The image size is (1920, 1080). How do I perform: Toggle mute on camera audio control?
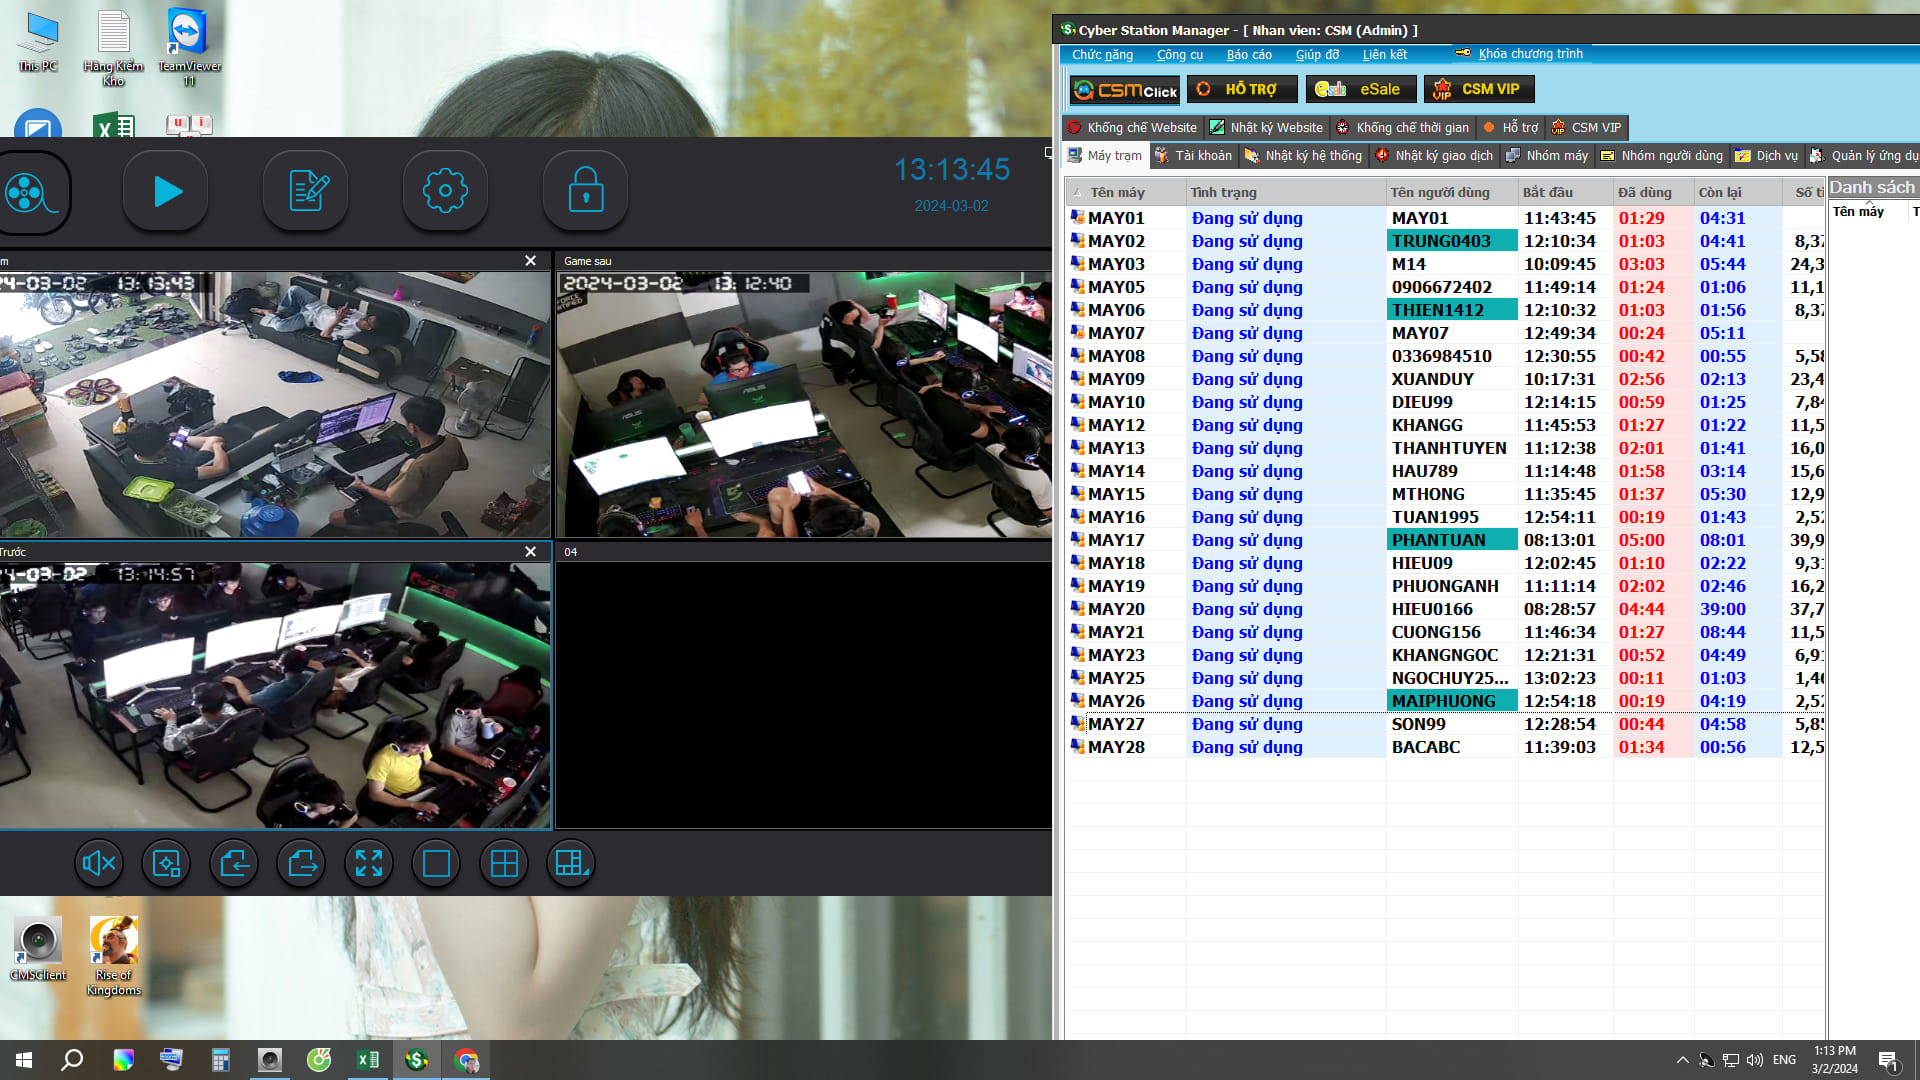point(99,862)
